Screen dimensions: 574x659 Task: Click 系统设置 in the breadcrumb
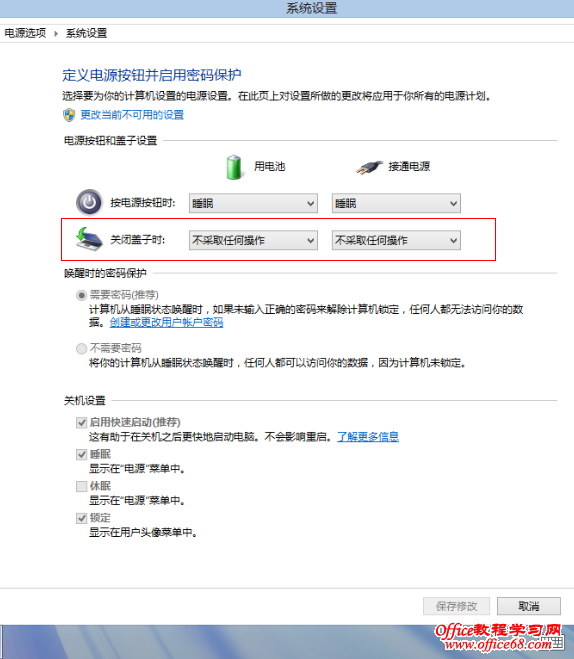(x=87, y=33)
